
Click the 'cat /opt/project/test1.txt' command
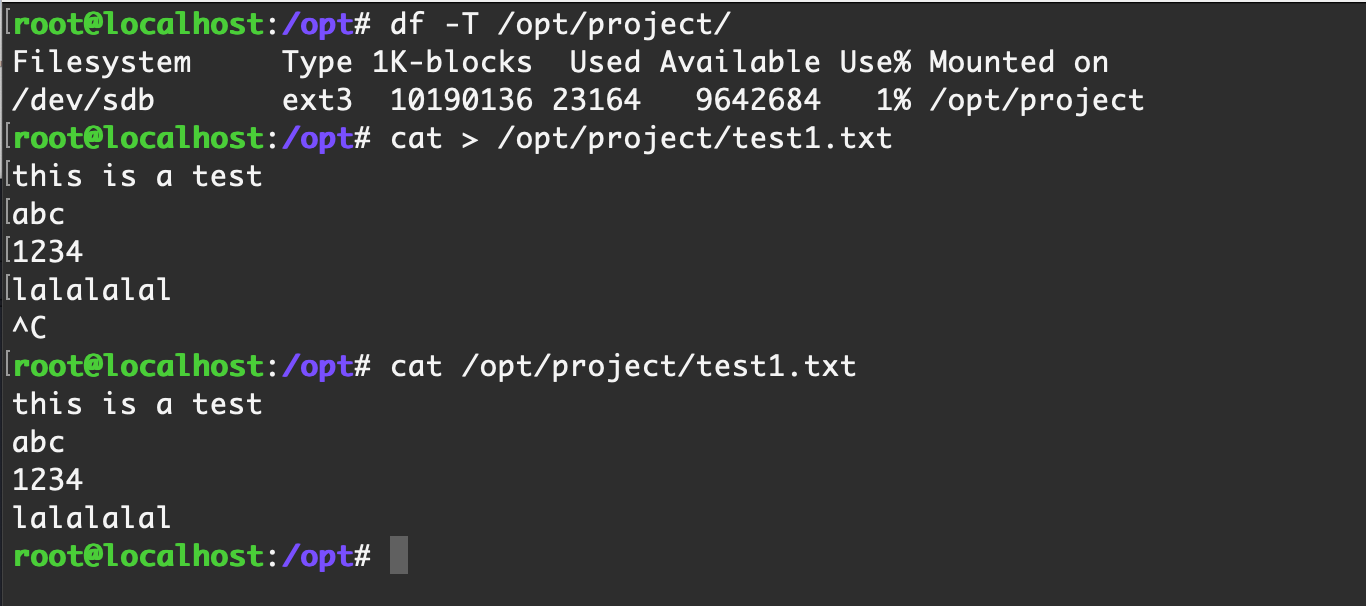click(623, 366)
